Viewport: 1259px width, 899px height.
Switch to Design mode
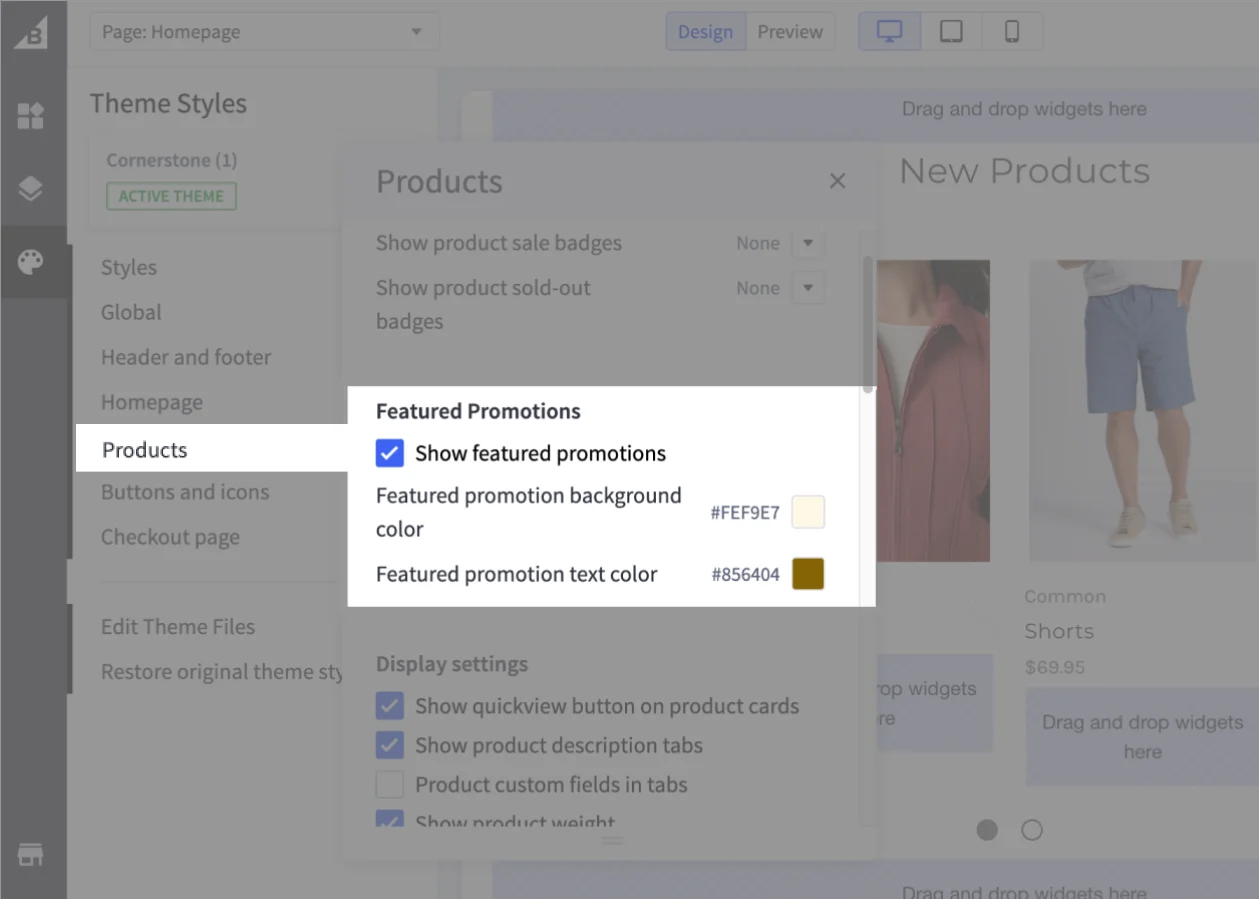pos(705,32)
